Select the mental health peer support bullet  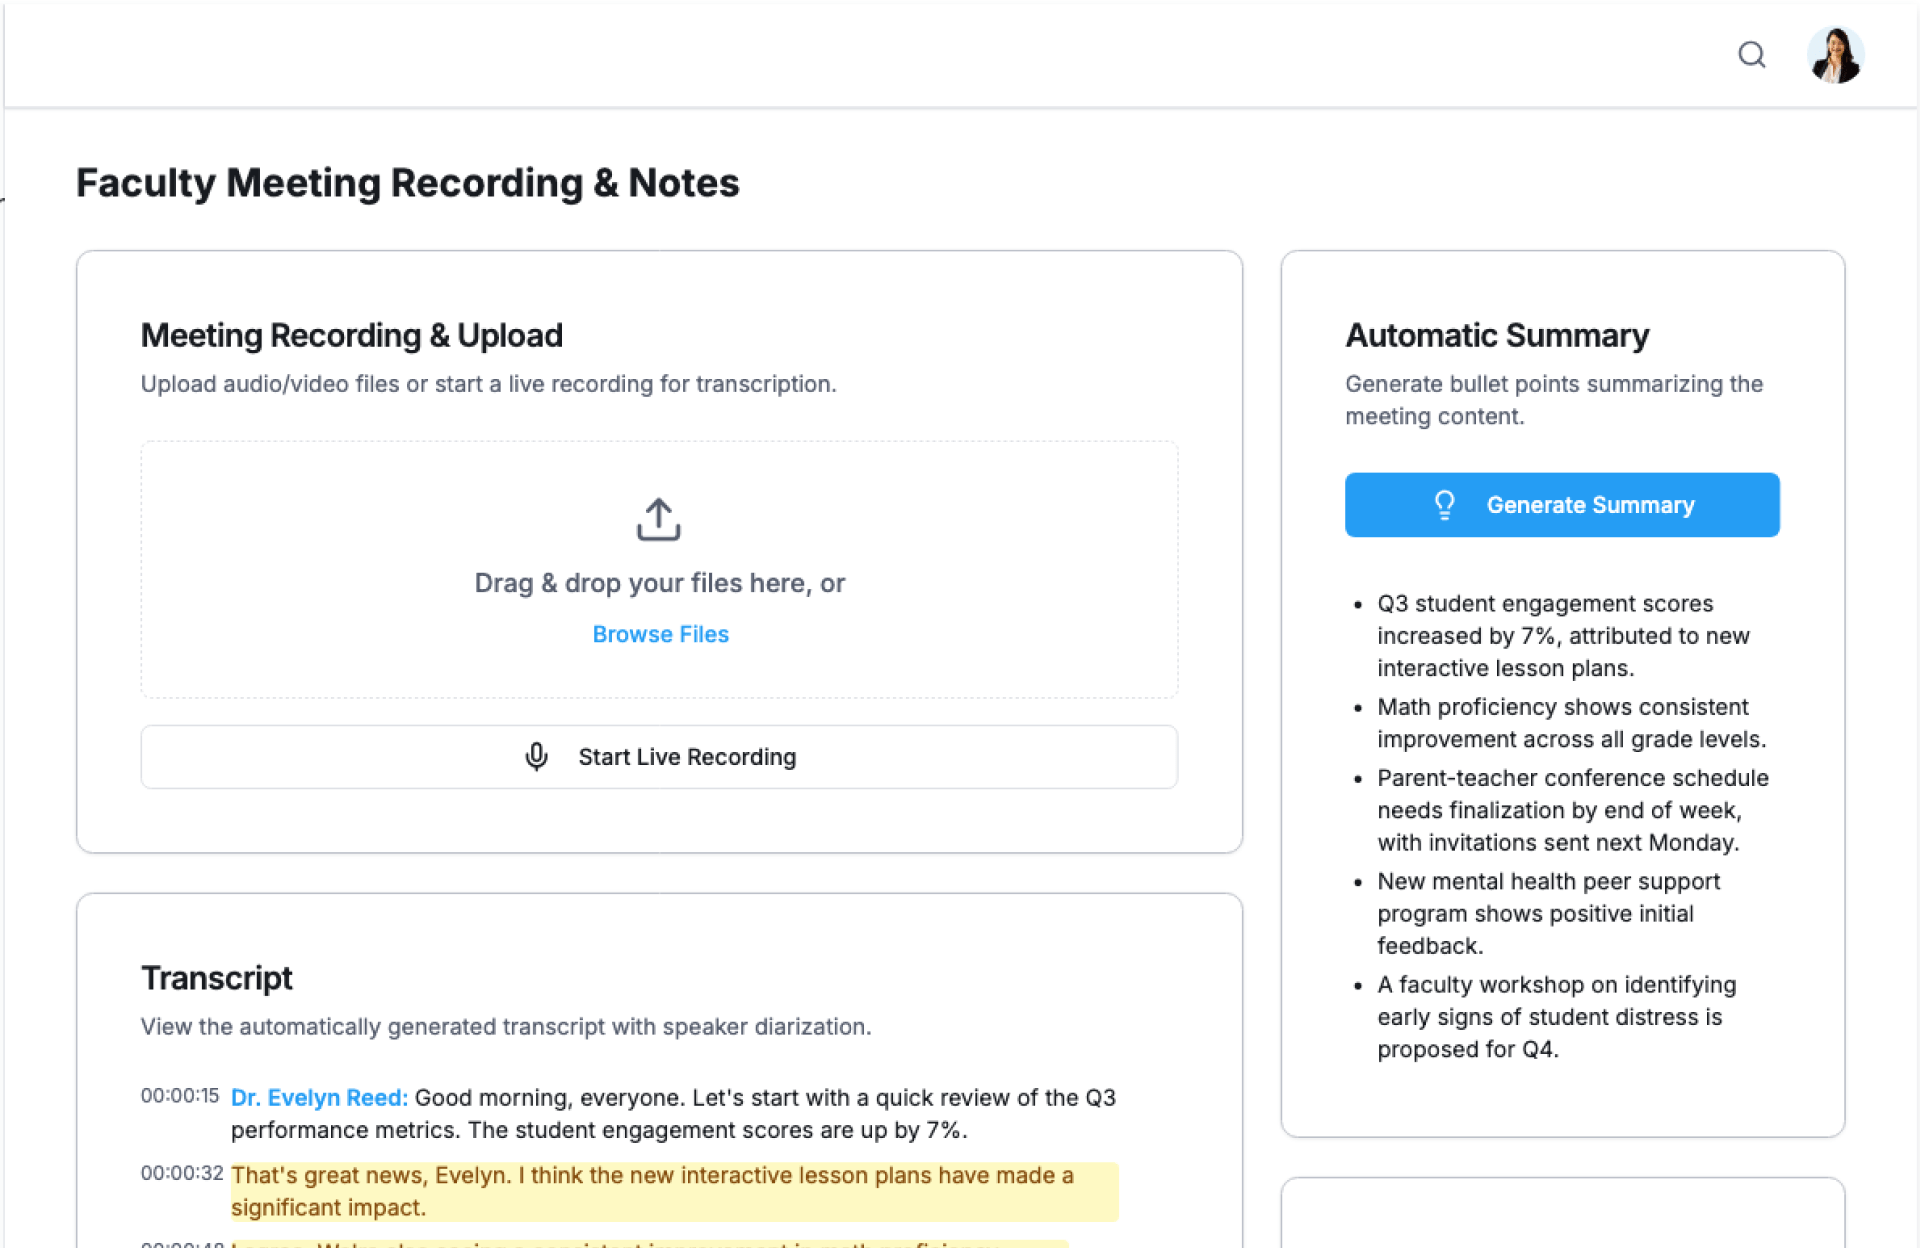click(x=1547, y=913)
